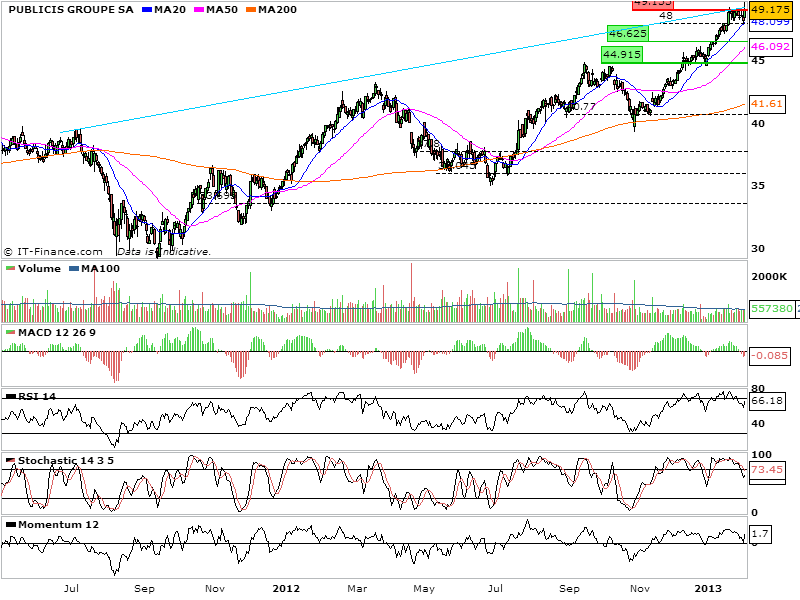Select the blue MA20 legend swatch

coord(147,10)
